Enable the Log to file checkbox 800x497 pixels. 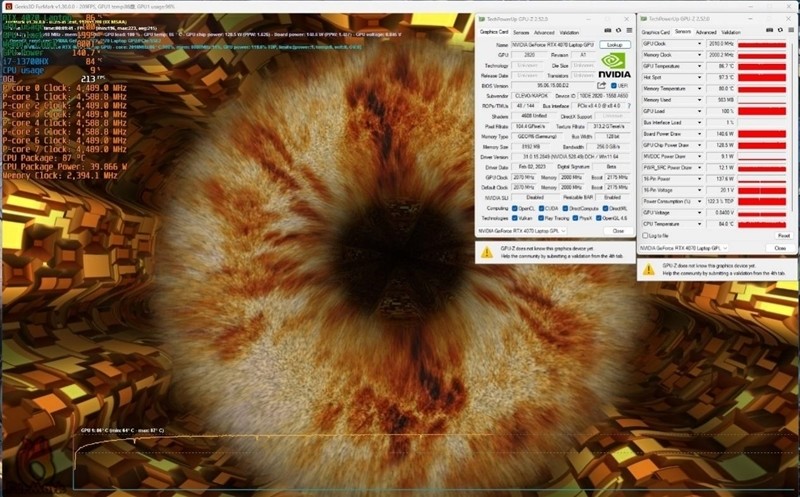pos(643,235)
